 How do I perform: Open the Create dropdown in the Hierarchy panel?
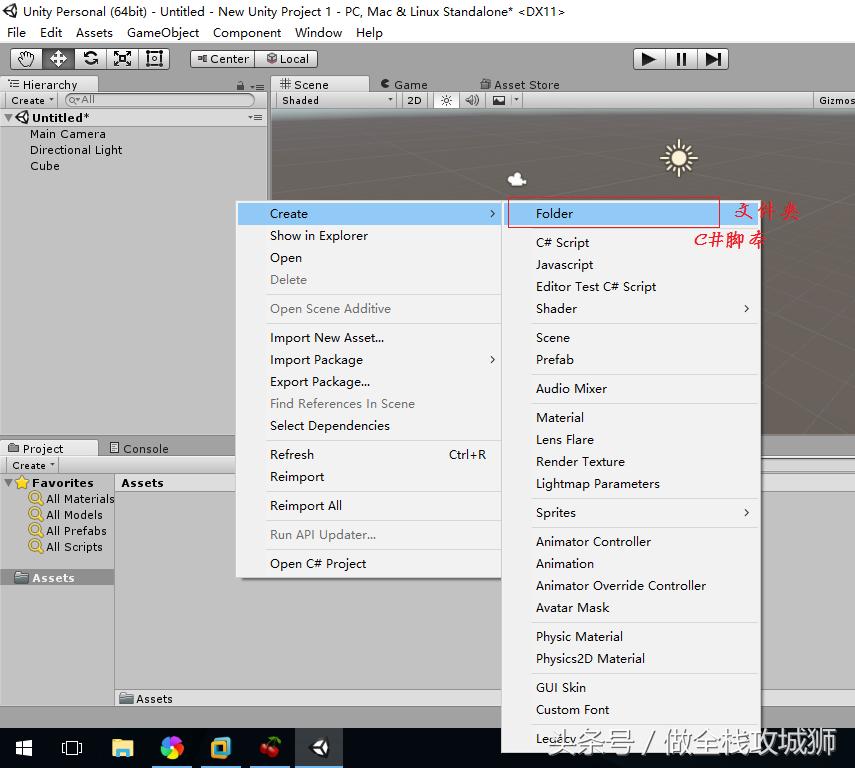pyautogui.click(x=30, y=100)
